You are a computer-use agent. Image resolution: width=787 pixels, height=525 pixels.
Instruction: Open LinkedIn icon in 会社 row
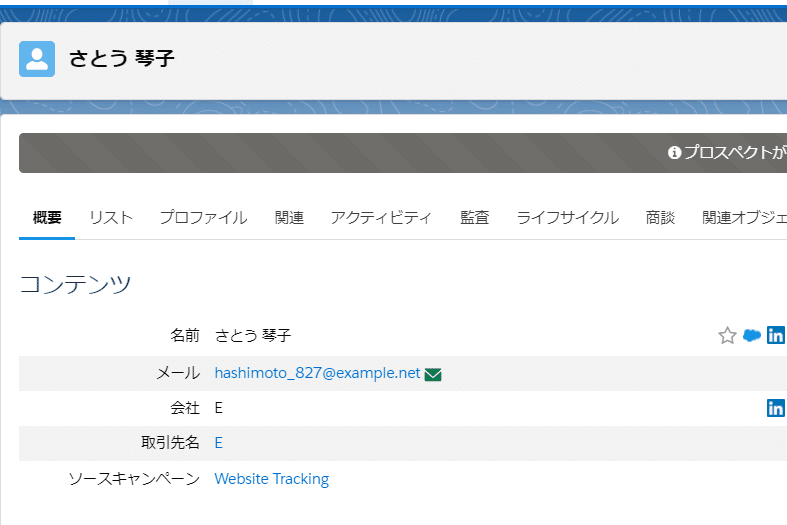tap(775, 408)
